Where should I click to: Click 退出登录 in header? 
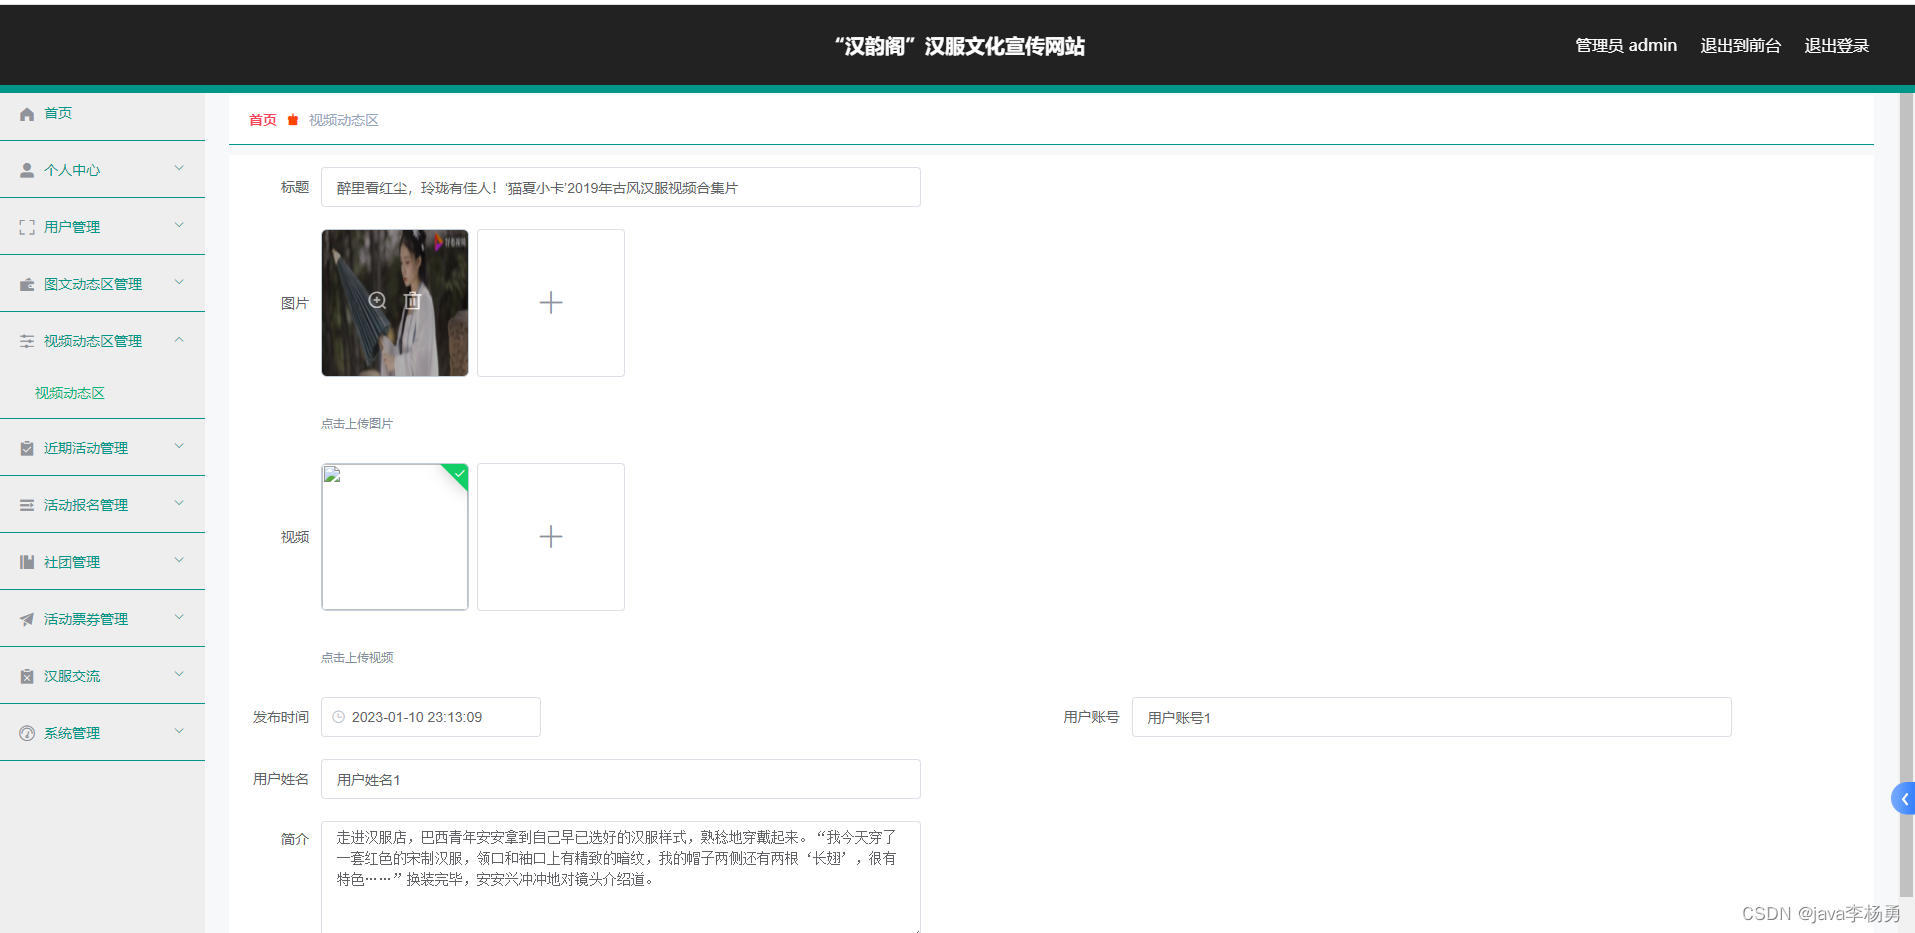pos(1837,46)
